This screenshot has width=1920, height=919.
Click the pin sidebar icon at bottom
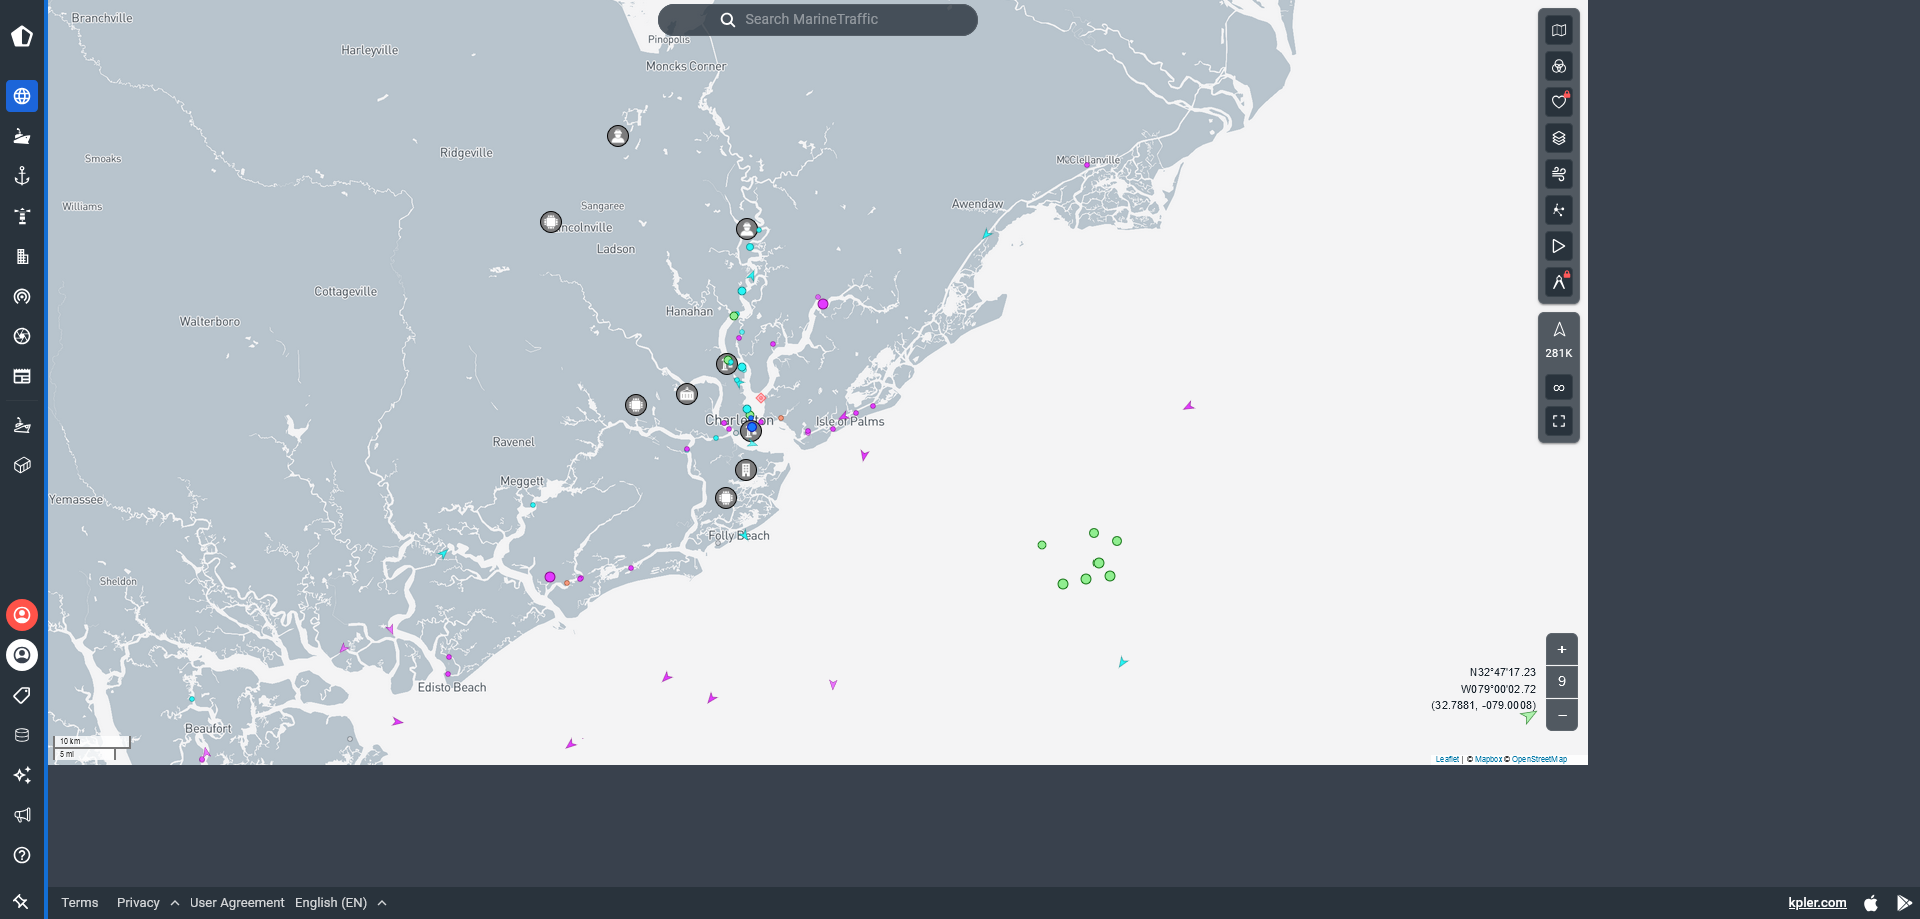click(x=21, y=901)
